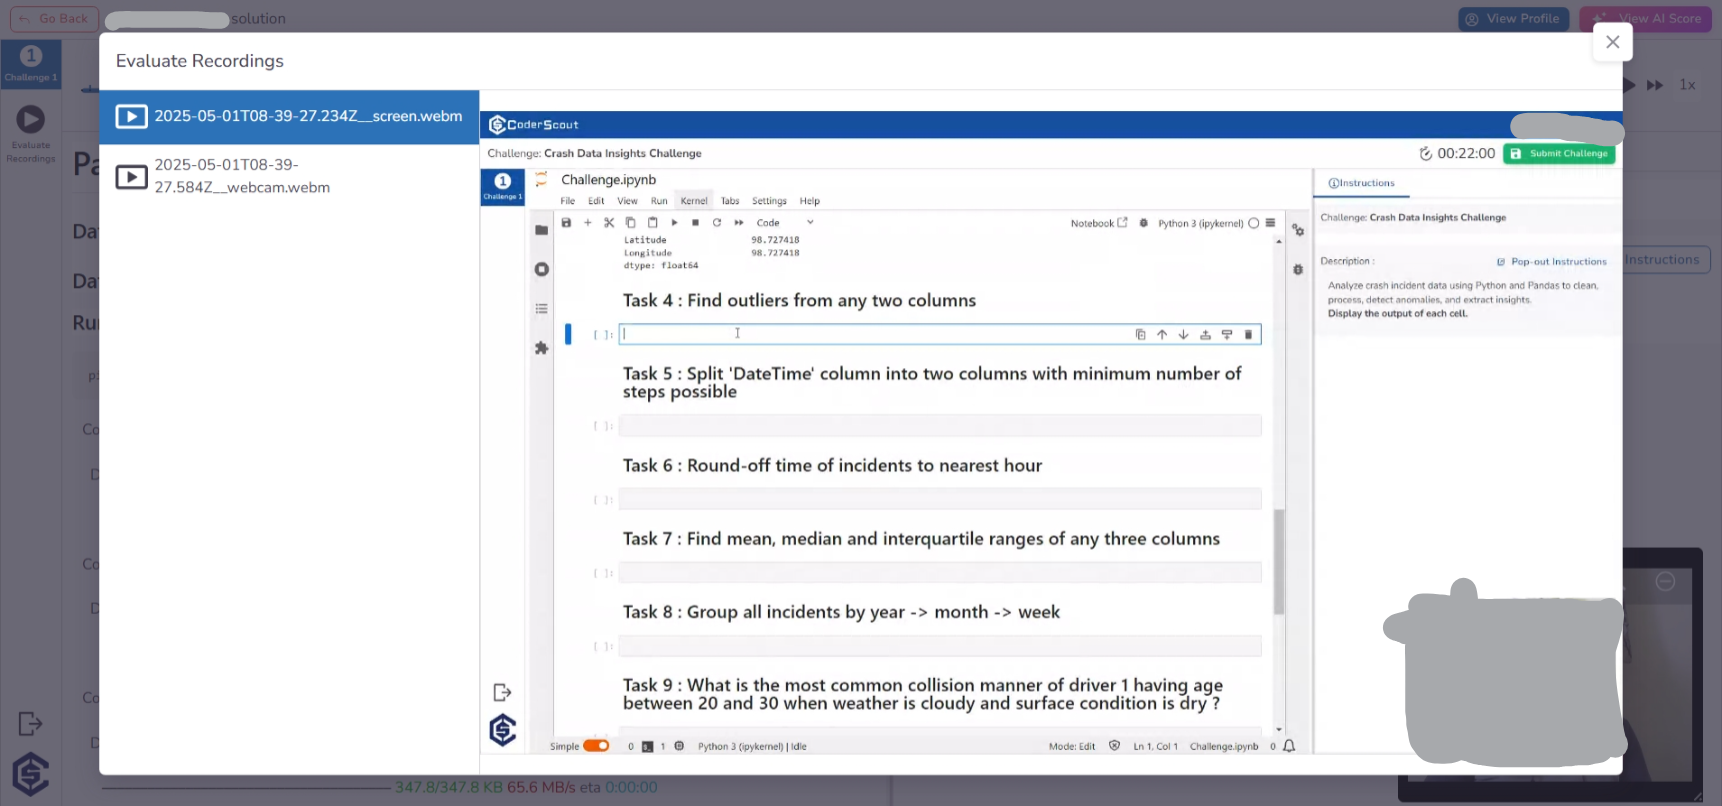The height and width of the screenshot is (806, 1722).
Task: Restart kernel and run all cells icon
Action: [739, 223]
